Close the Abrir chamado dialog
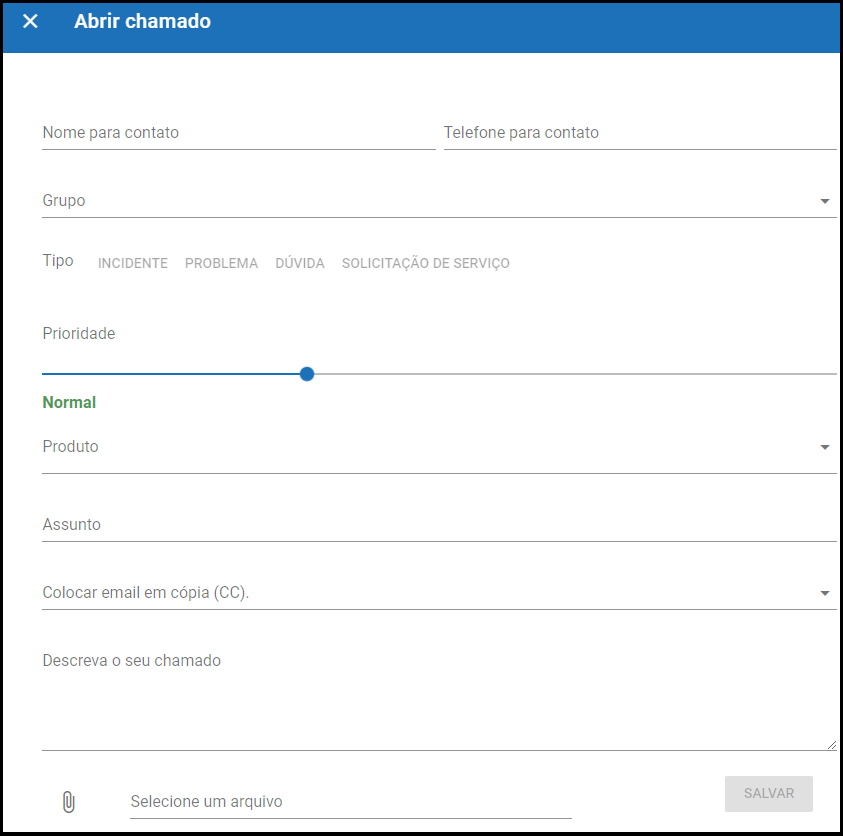The width and height of the screenshot is (843, 836). (30, 22)
